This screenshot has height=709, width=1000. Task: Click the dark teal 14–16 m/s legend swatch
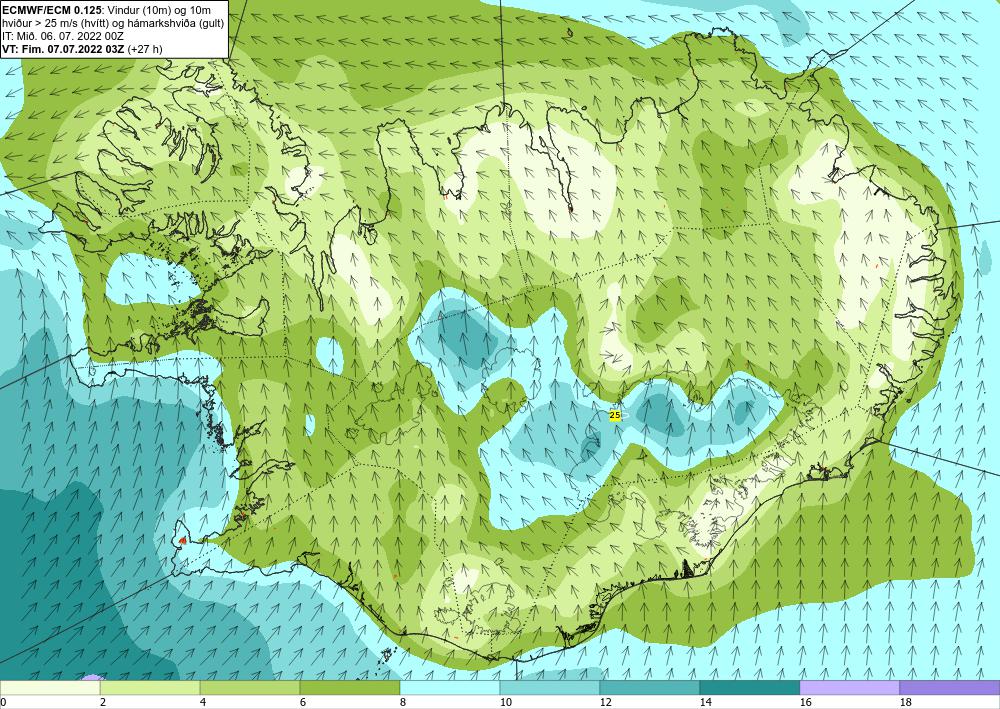[x=750, y=687]
